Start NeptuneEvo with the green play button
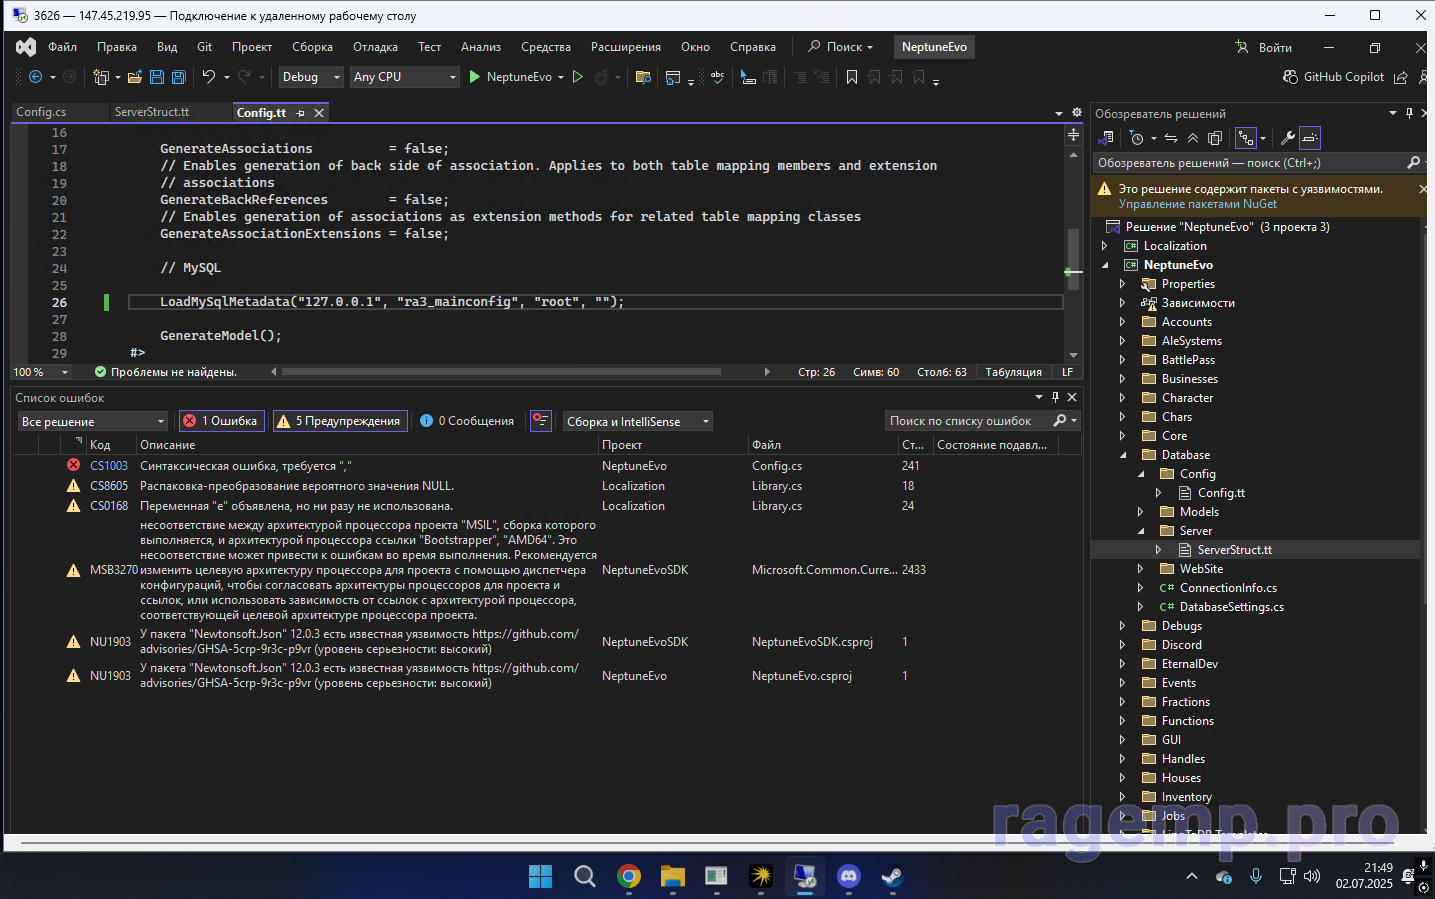 [x=475, y=77]
